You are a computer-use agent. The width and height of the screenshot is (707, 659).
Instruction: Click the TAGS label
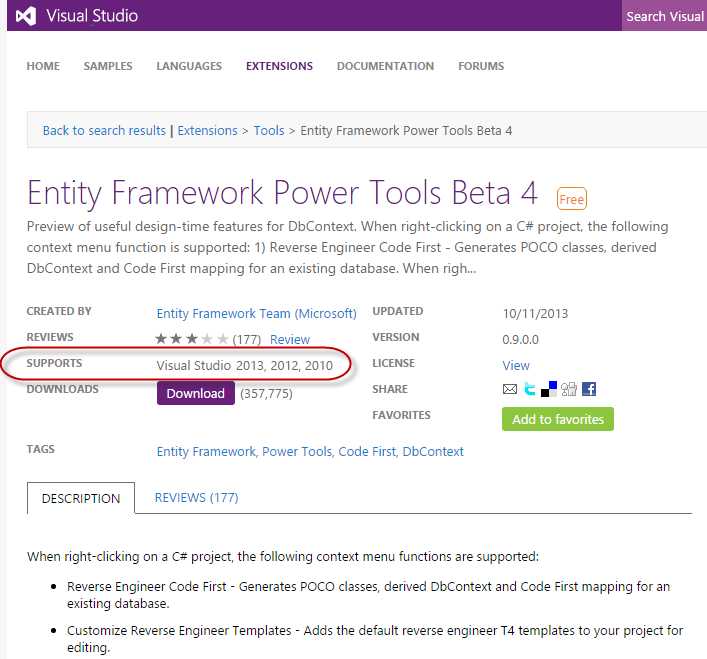(x=41, y=449)
